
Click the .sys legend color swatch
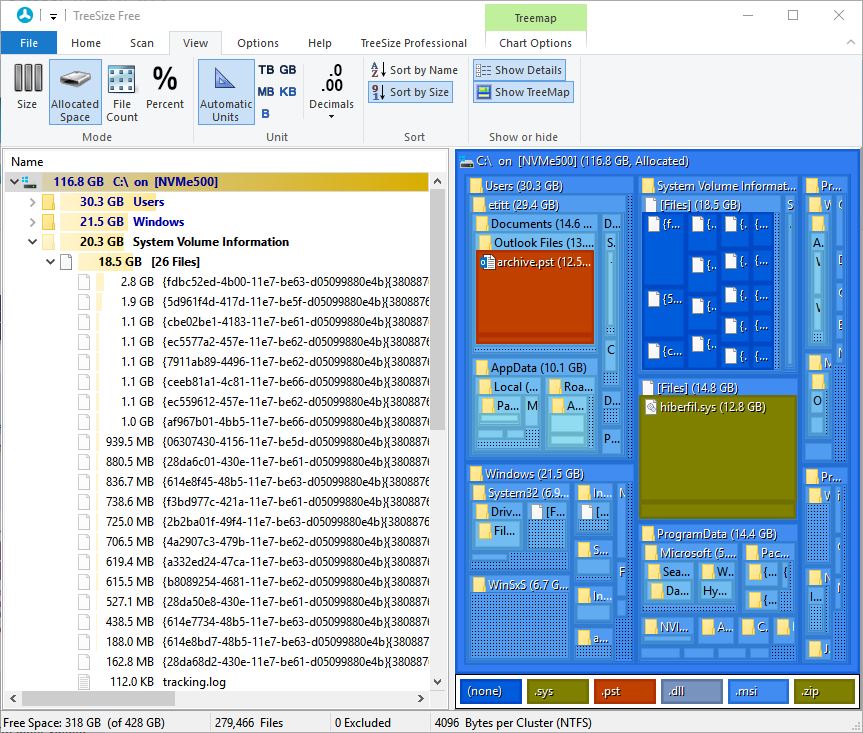[x=557, y=691]
